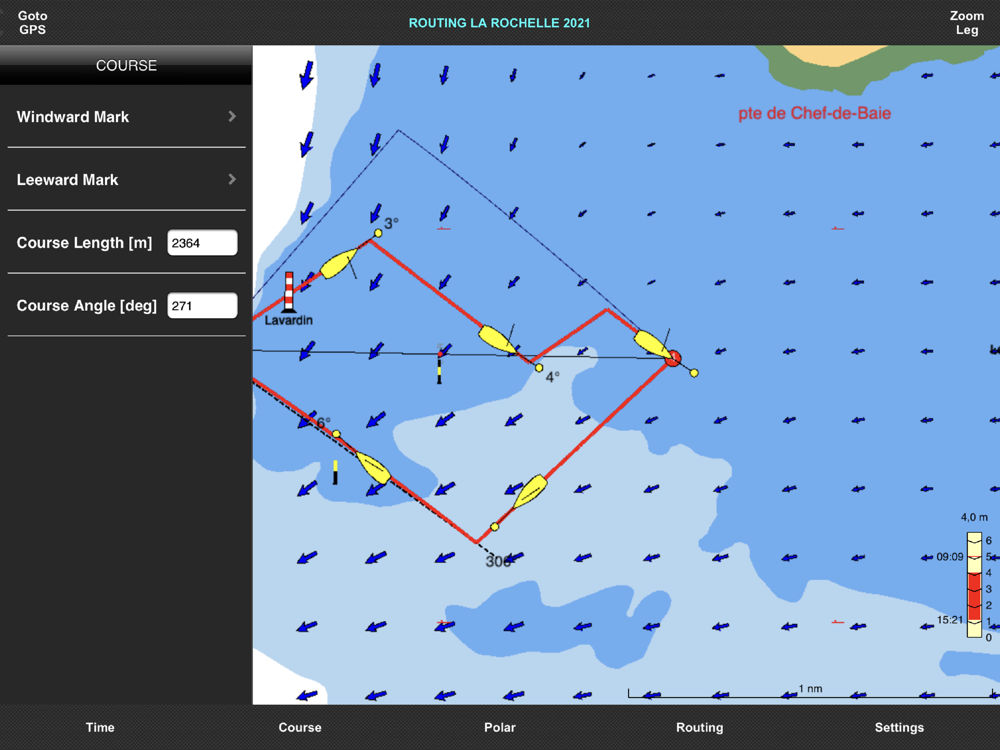The width and height of the screenshot is (1000, 750).
Task: Select the yellow boat beside the red mark
Action: [x=652, y=344]
